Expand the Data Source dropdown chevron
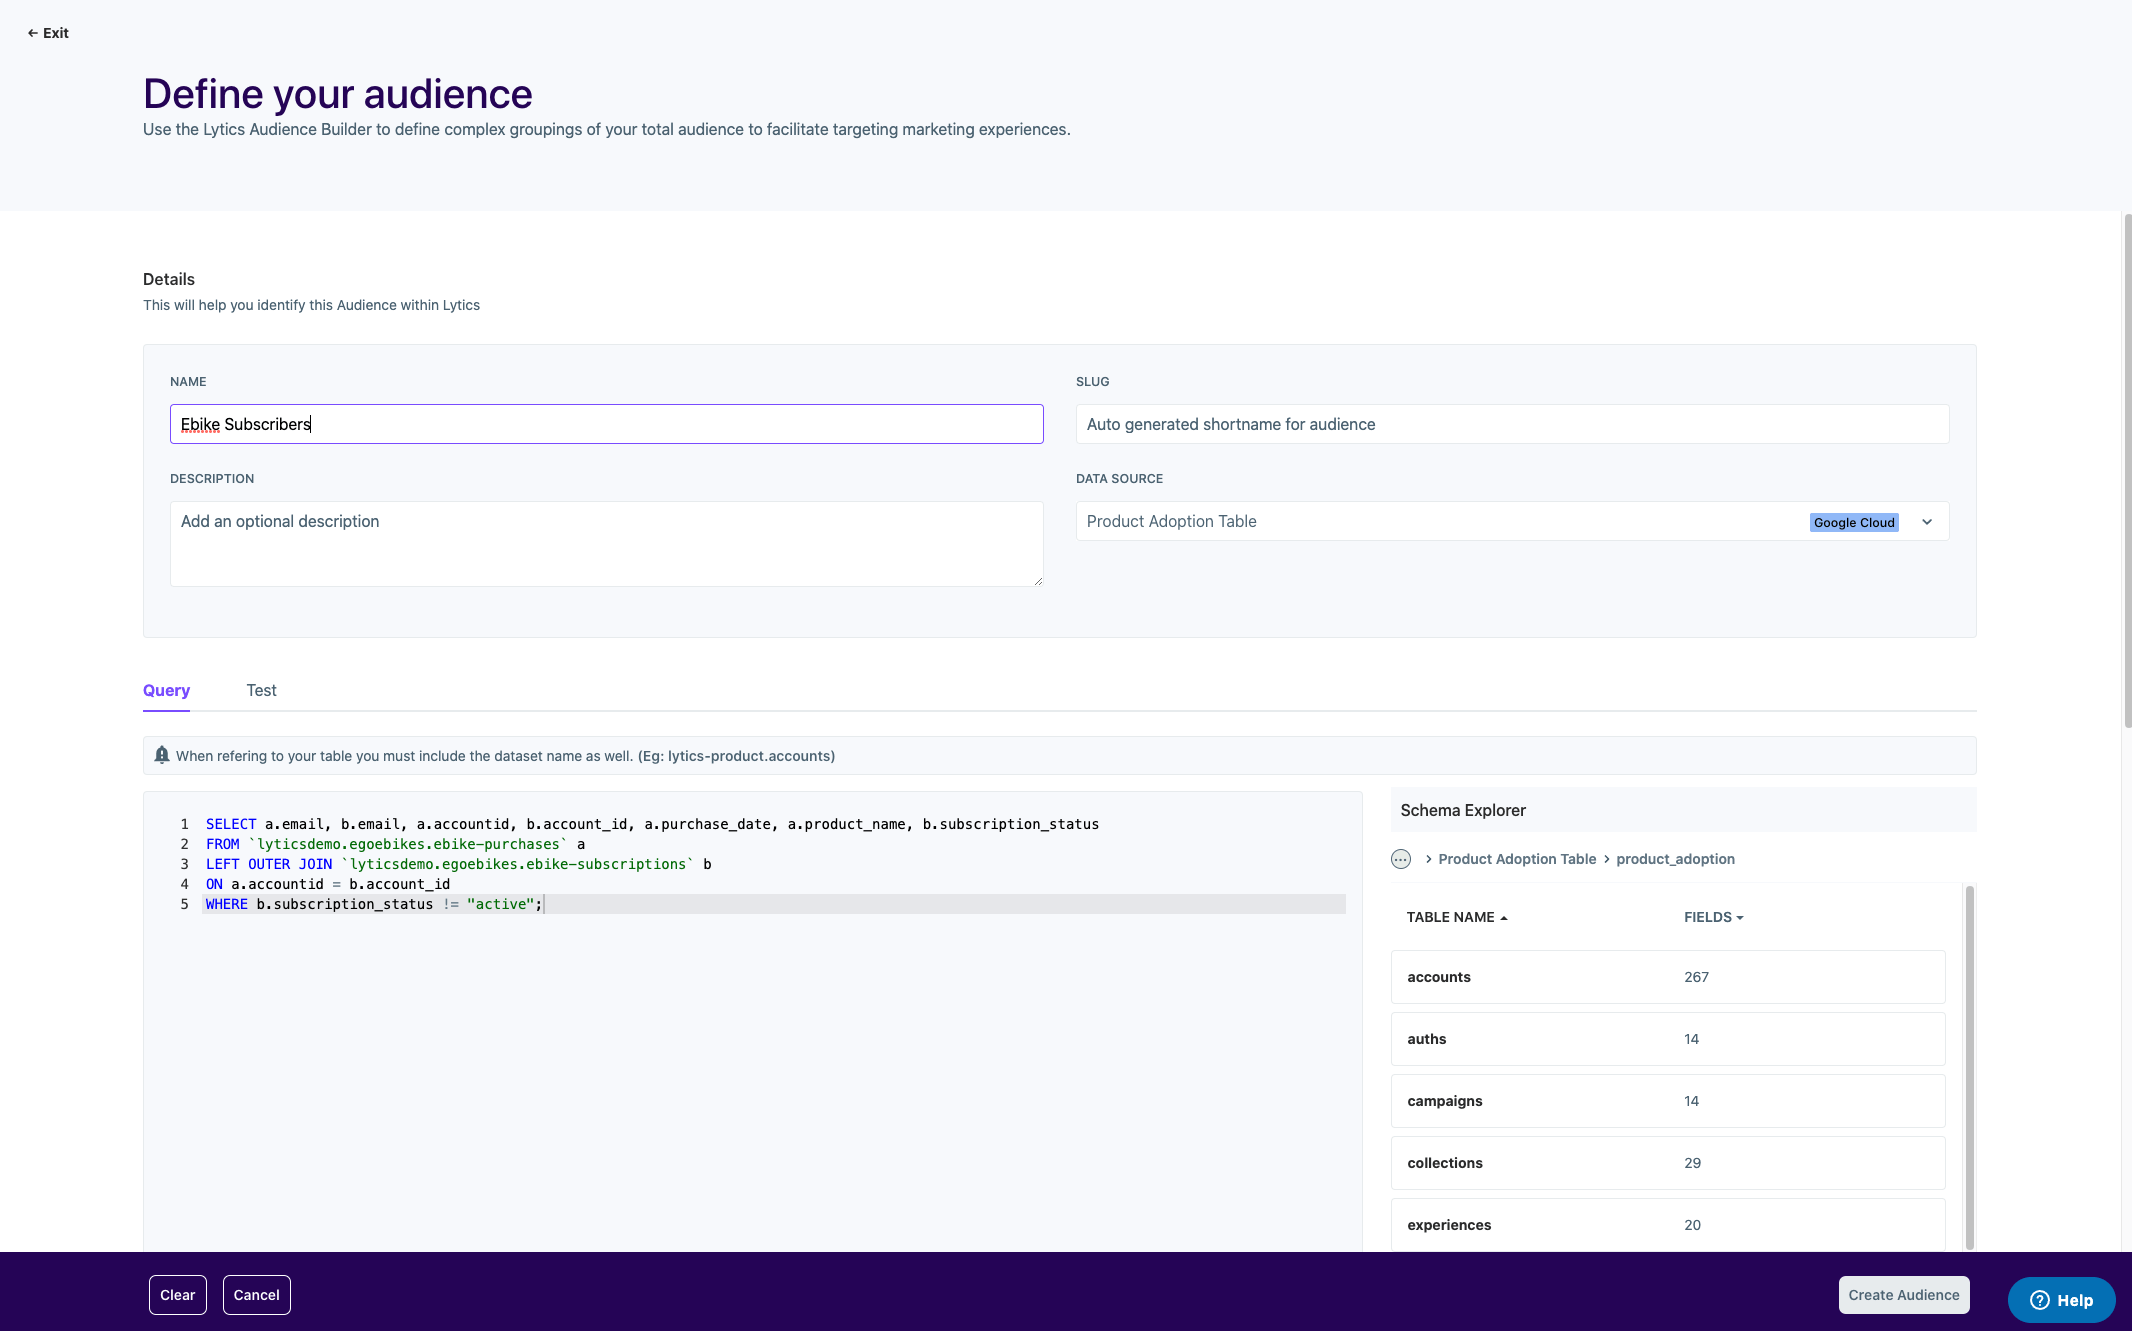This screenshot has width=2132, height=1331. [x=1927, y=522]
